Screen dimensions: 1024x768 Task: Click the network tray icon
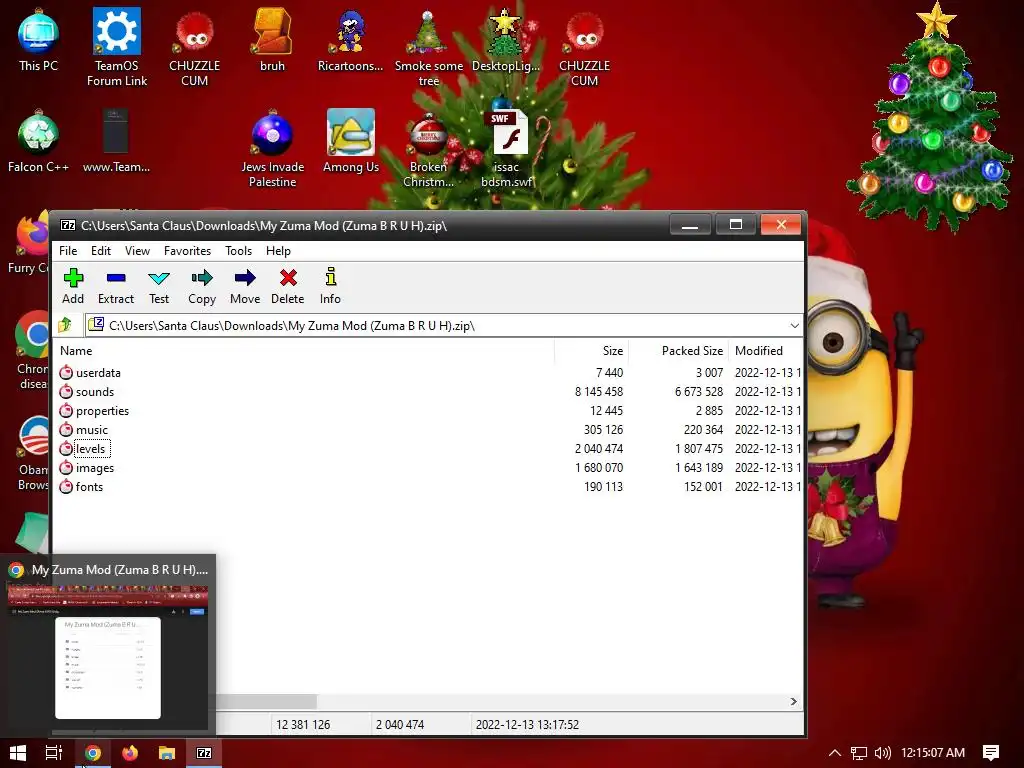[859, 753]
